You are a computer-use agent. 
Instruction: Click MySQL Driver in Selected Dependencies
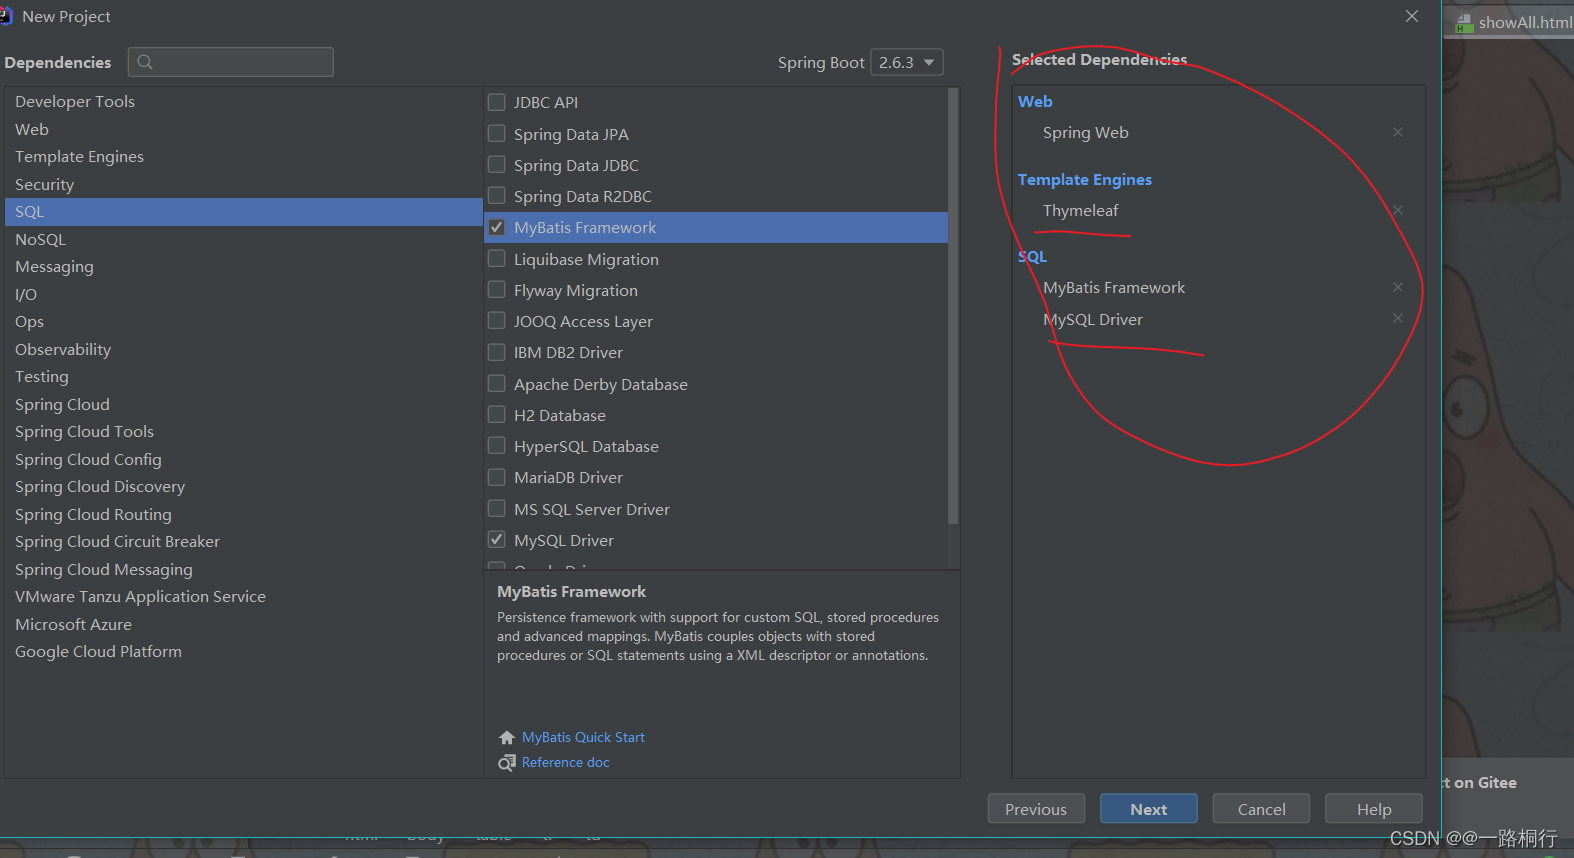1092,319
